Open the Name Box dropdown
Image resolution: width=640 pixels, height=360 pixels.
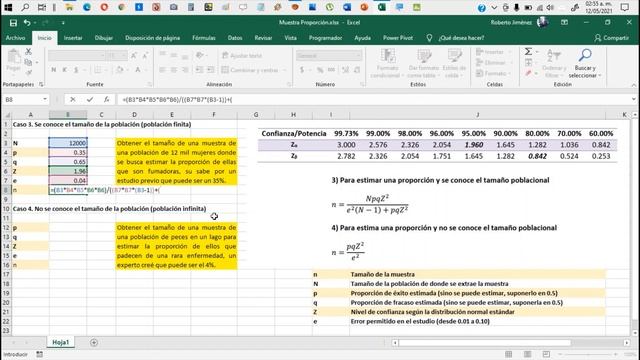[45, 99]
